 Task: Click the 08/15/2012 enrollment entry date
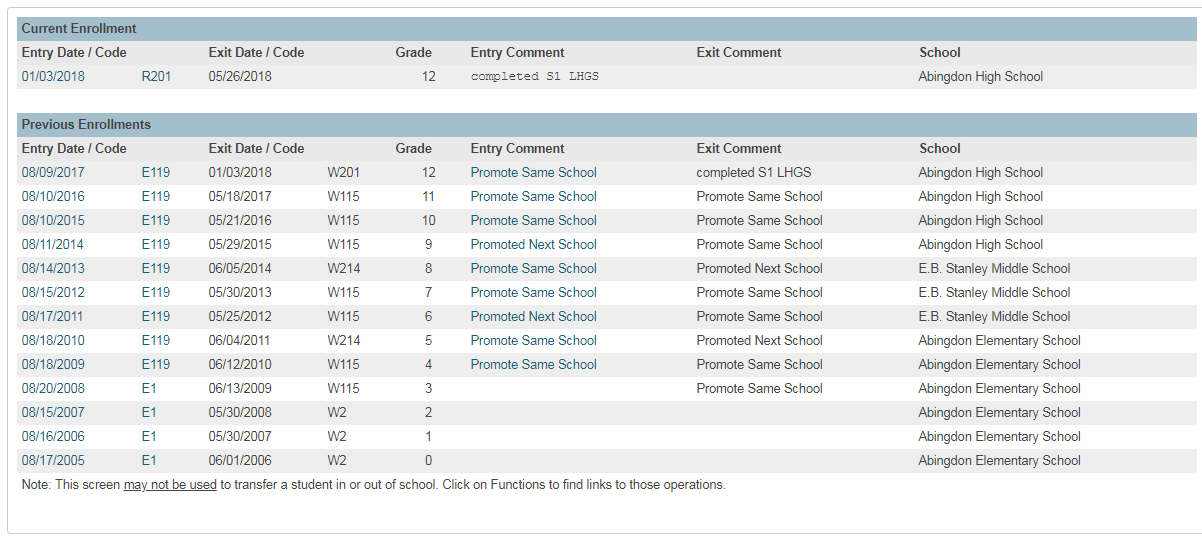point(53,292)
